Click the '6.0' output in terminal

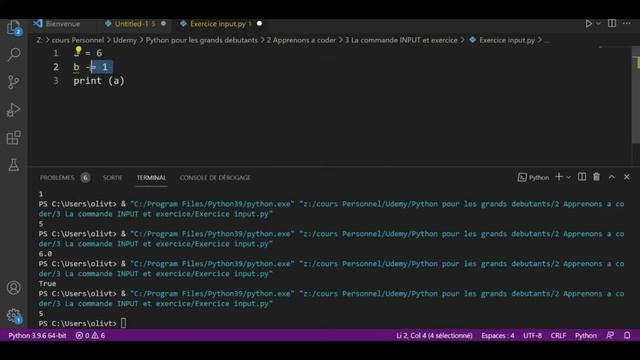45,253
